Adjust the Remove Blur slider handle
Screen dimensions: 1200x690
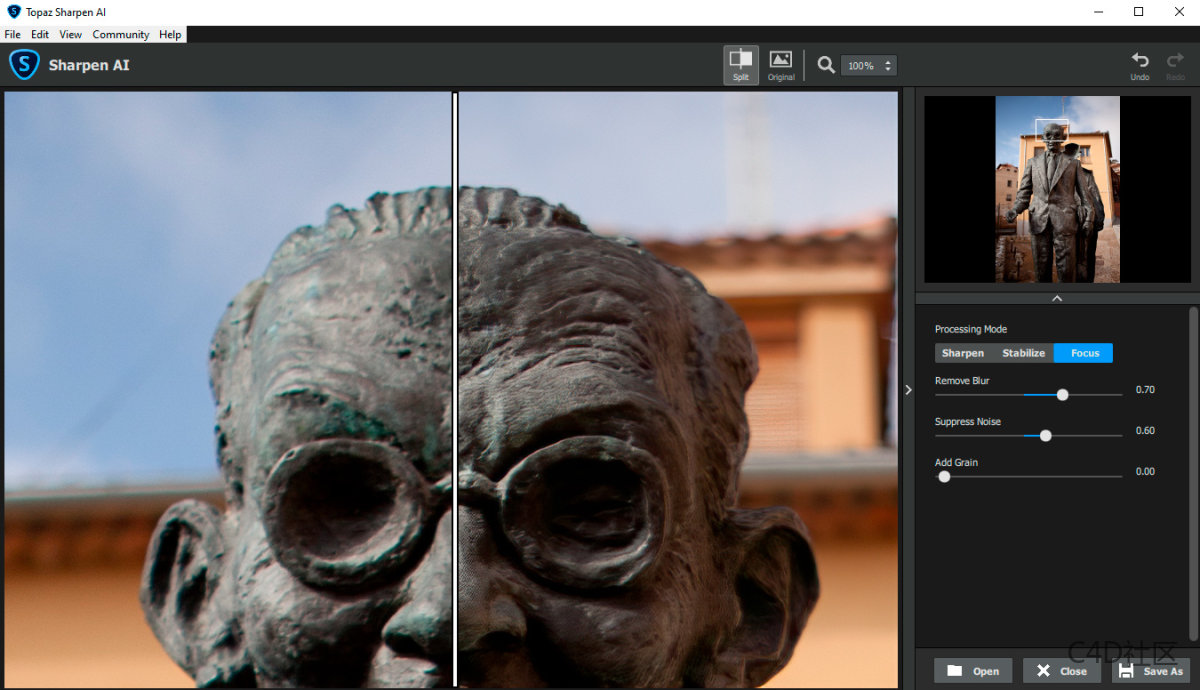[1062, 395]
